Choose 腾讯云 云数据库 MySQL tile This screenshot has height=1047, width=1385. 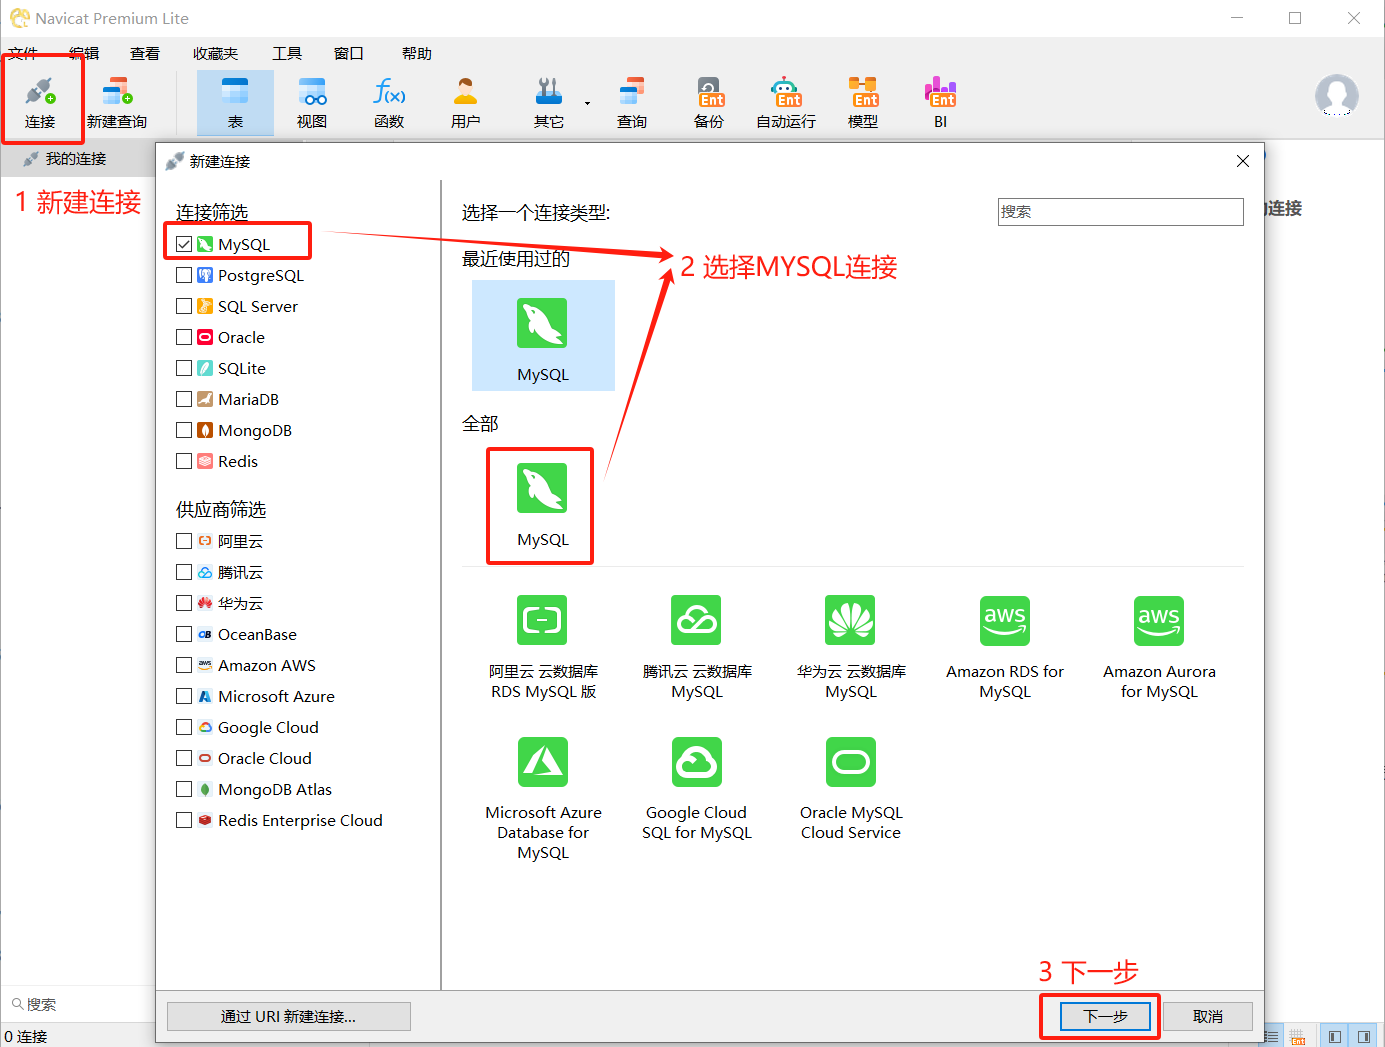[x=697, y=647]
